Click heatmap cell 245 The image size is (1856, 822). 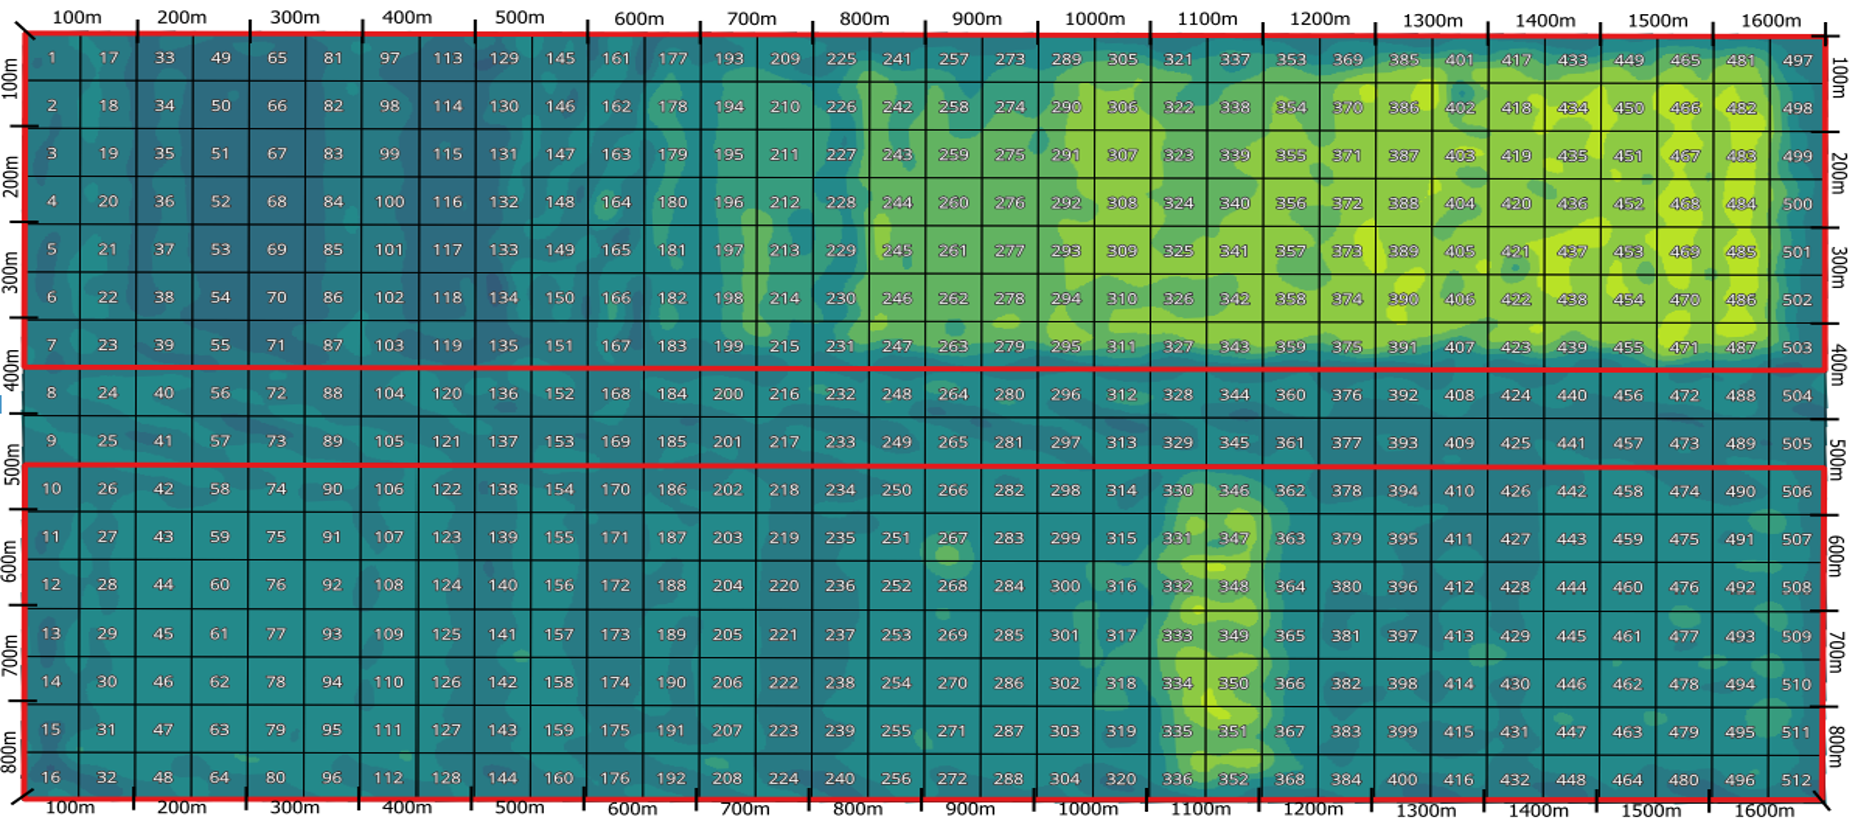[897, 251]
